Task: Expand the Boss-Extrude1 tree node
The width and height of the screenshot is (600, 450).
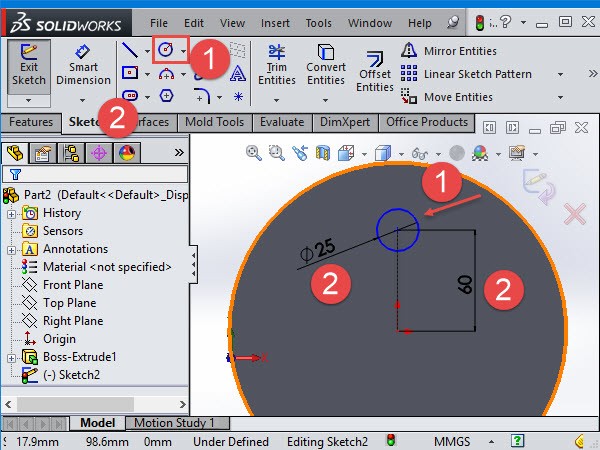Action: click(11, 358)
